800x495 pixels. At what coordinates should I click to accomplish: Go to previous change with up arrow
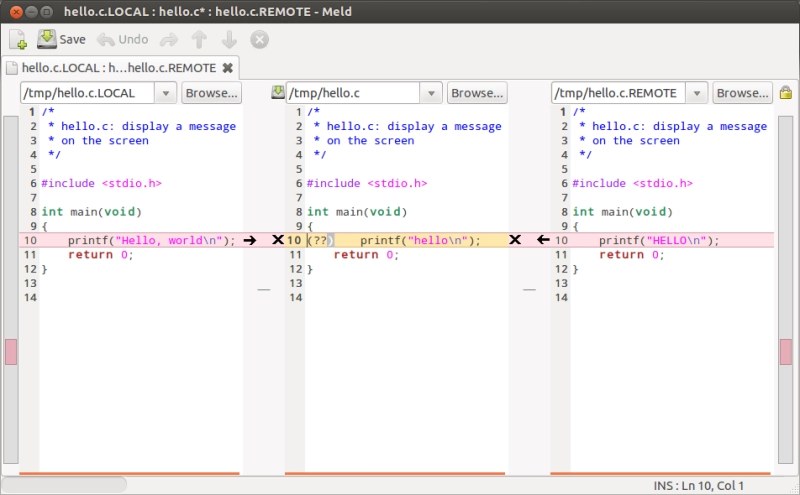coord(199,39)
